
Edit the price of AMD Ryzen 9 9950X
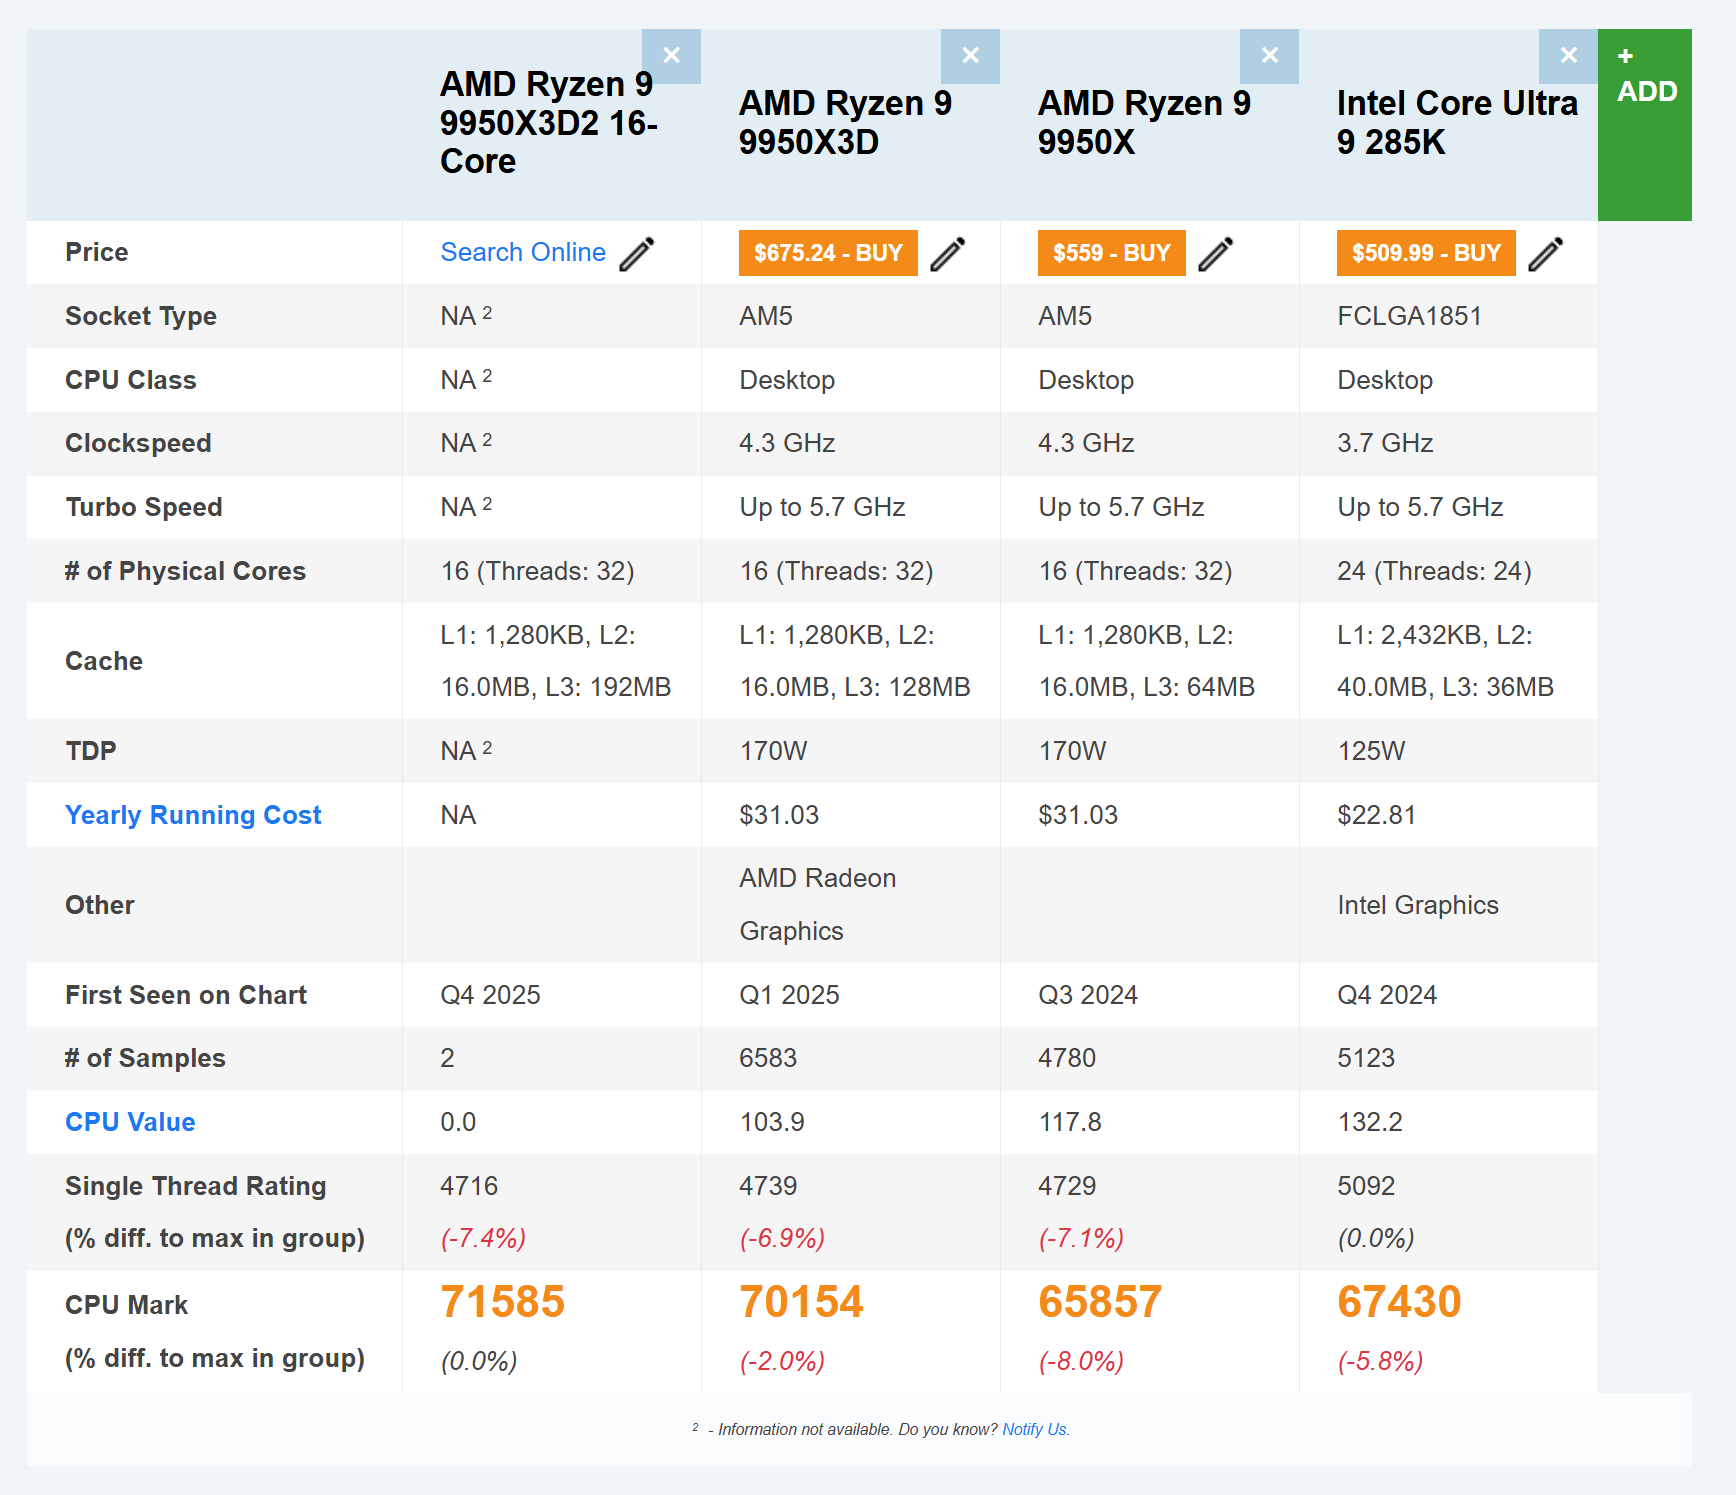coord(1216,253)
